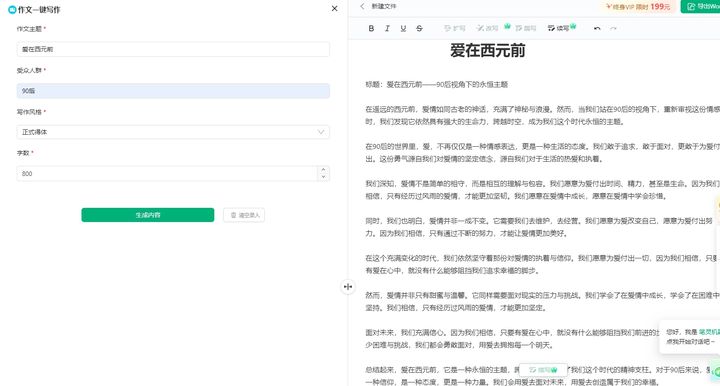The height and width of the screenshot is (386, 720).
Task: Click the 写作风格 dropdown chevron arrow
Action: pos(321,132)
